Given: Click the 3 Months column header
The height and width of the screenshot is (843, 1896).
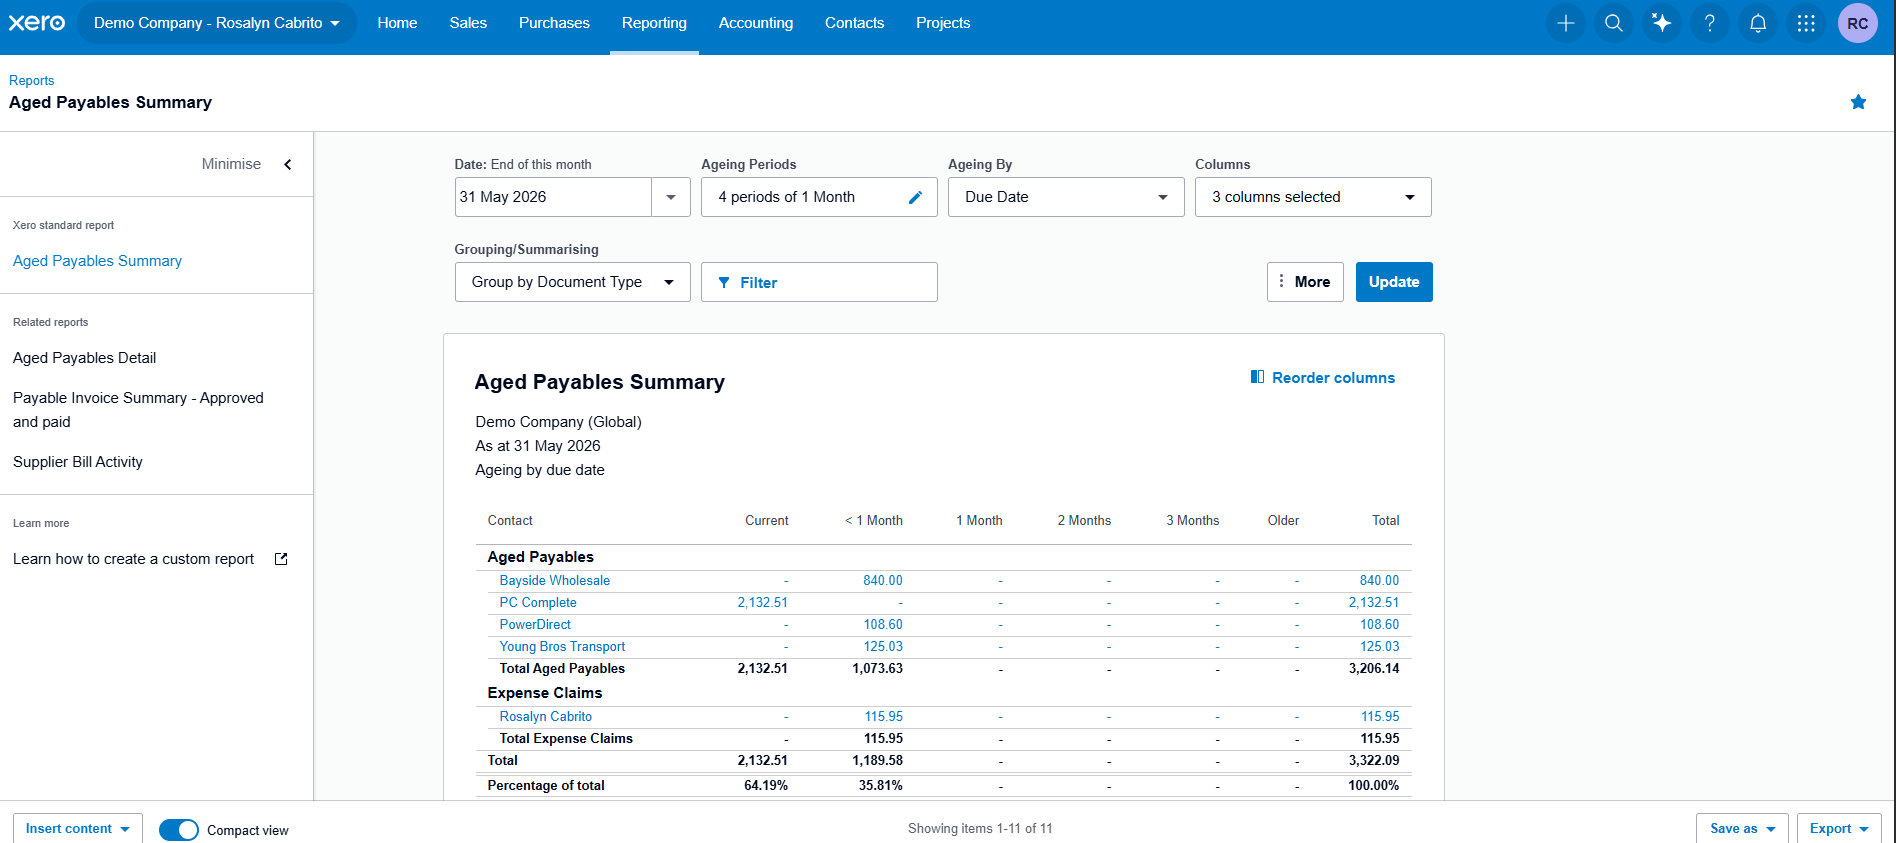Looking at the screenshot, I should (x=1192, y=521).
